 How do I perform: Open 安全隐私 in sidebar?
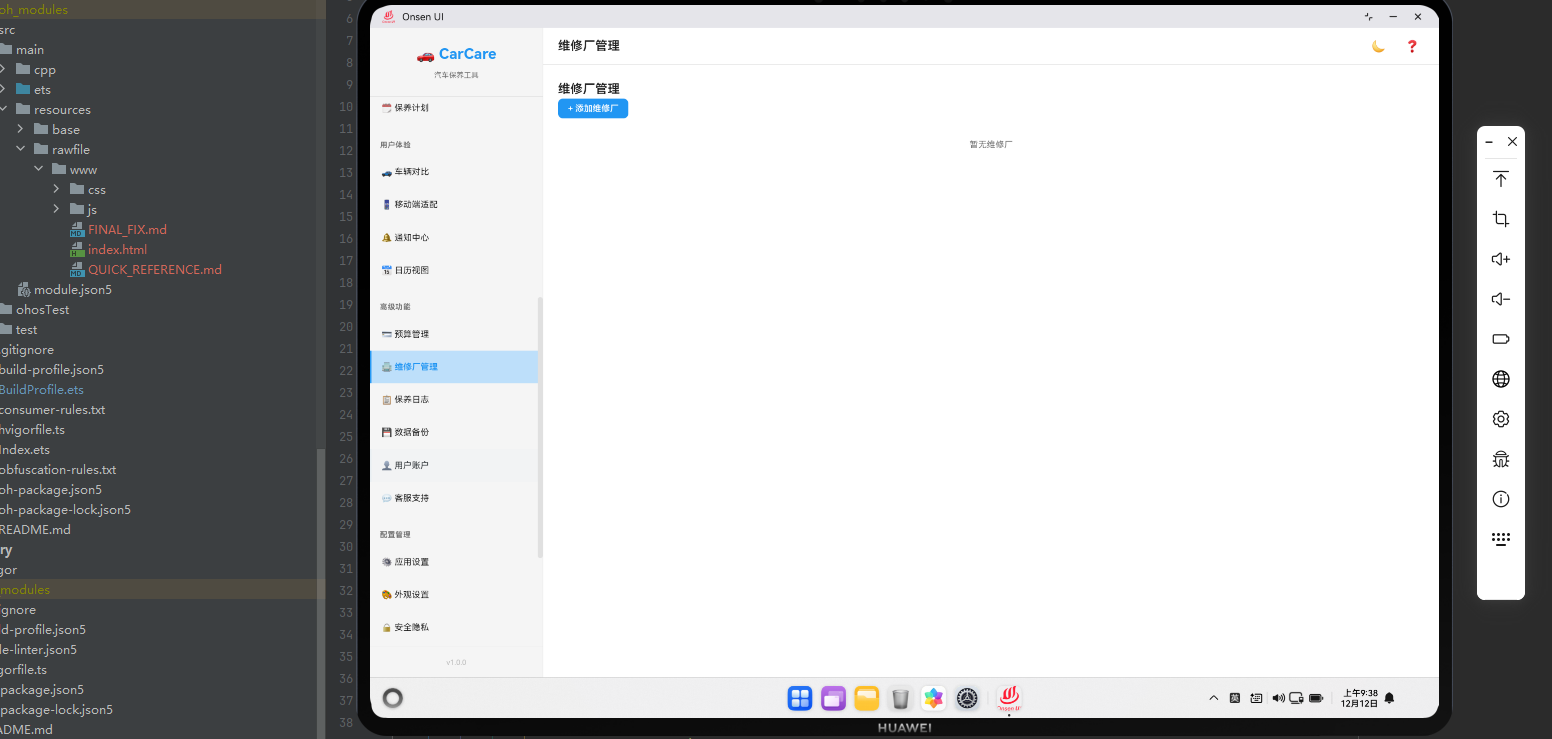click(456, 627)
